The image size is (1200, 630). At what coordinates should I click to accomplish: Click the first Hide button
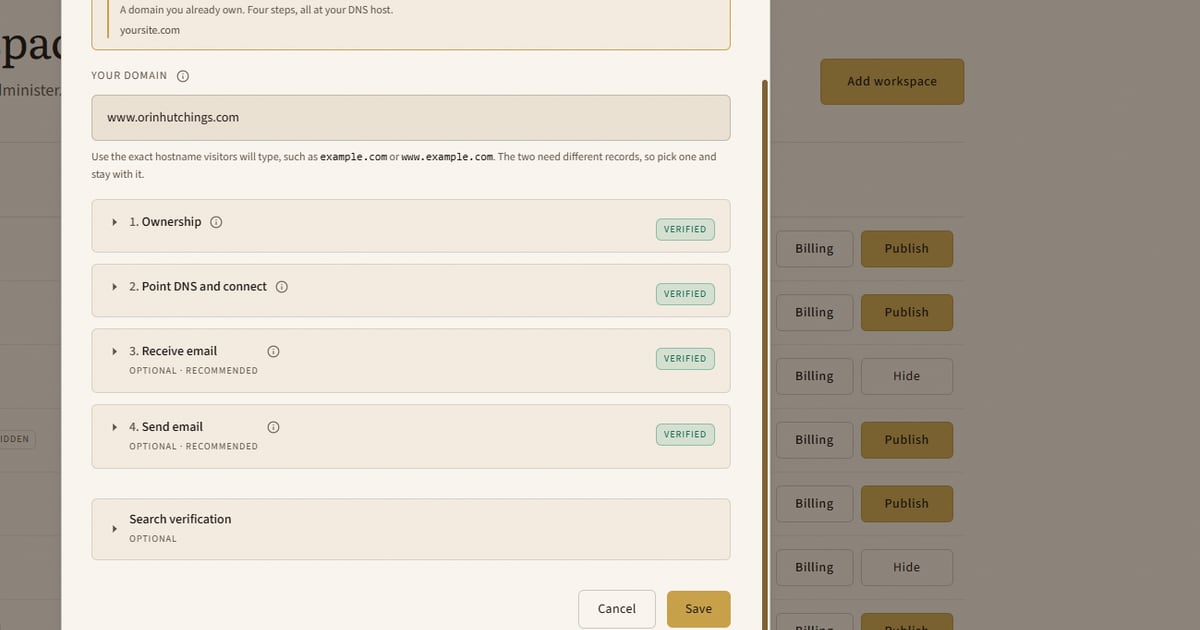tap(907, 376)
